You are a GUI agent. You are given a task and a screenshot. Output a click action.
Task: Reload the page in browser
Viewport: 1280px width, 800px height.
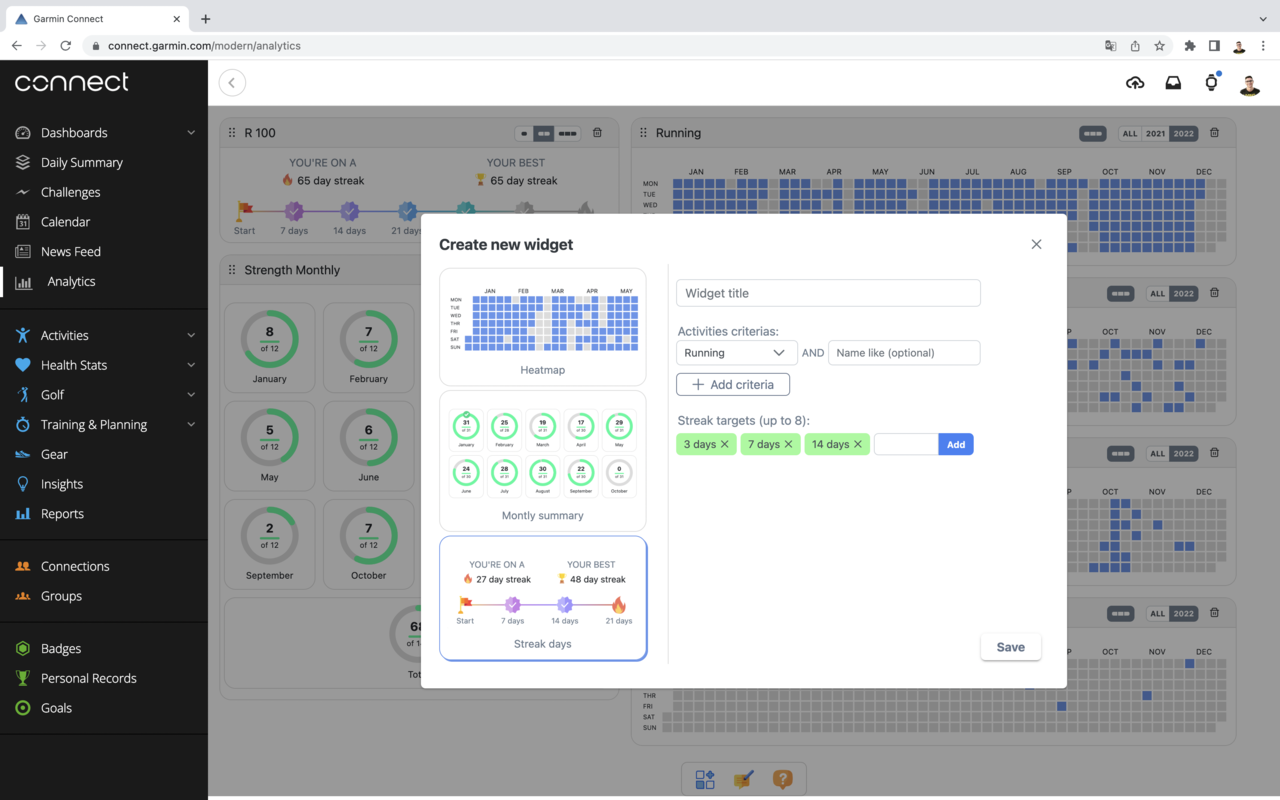coord(66,46)
